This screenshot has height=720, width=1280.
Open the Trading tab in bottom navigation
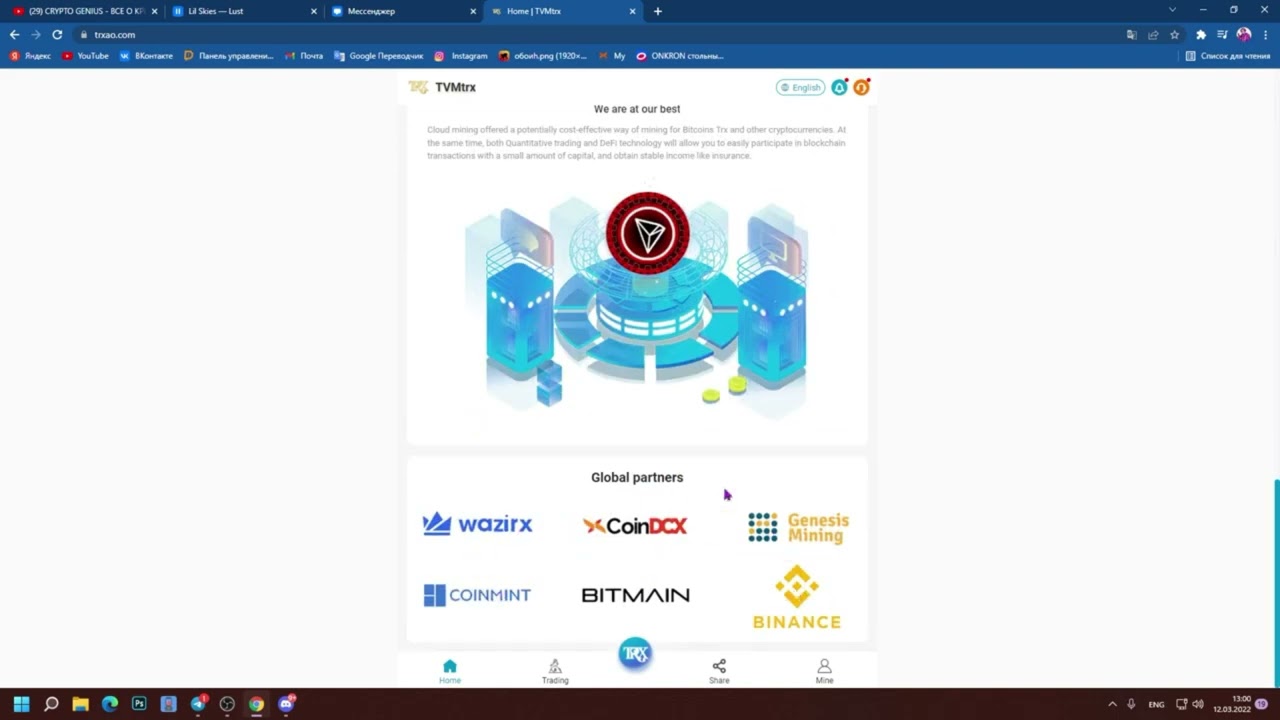point(555,671)
